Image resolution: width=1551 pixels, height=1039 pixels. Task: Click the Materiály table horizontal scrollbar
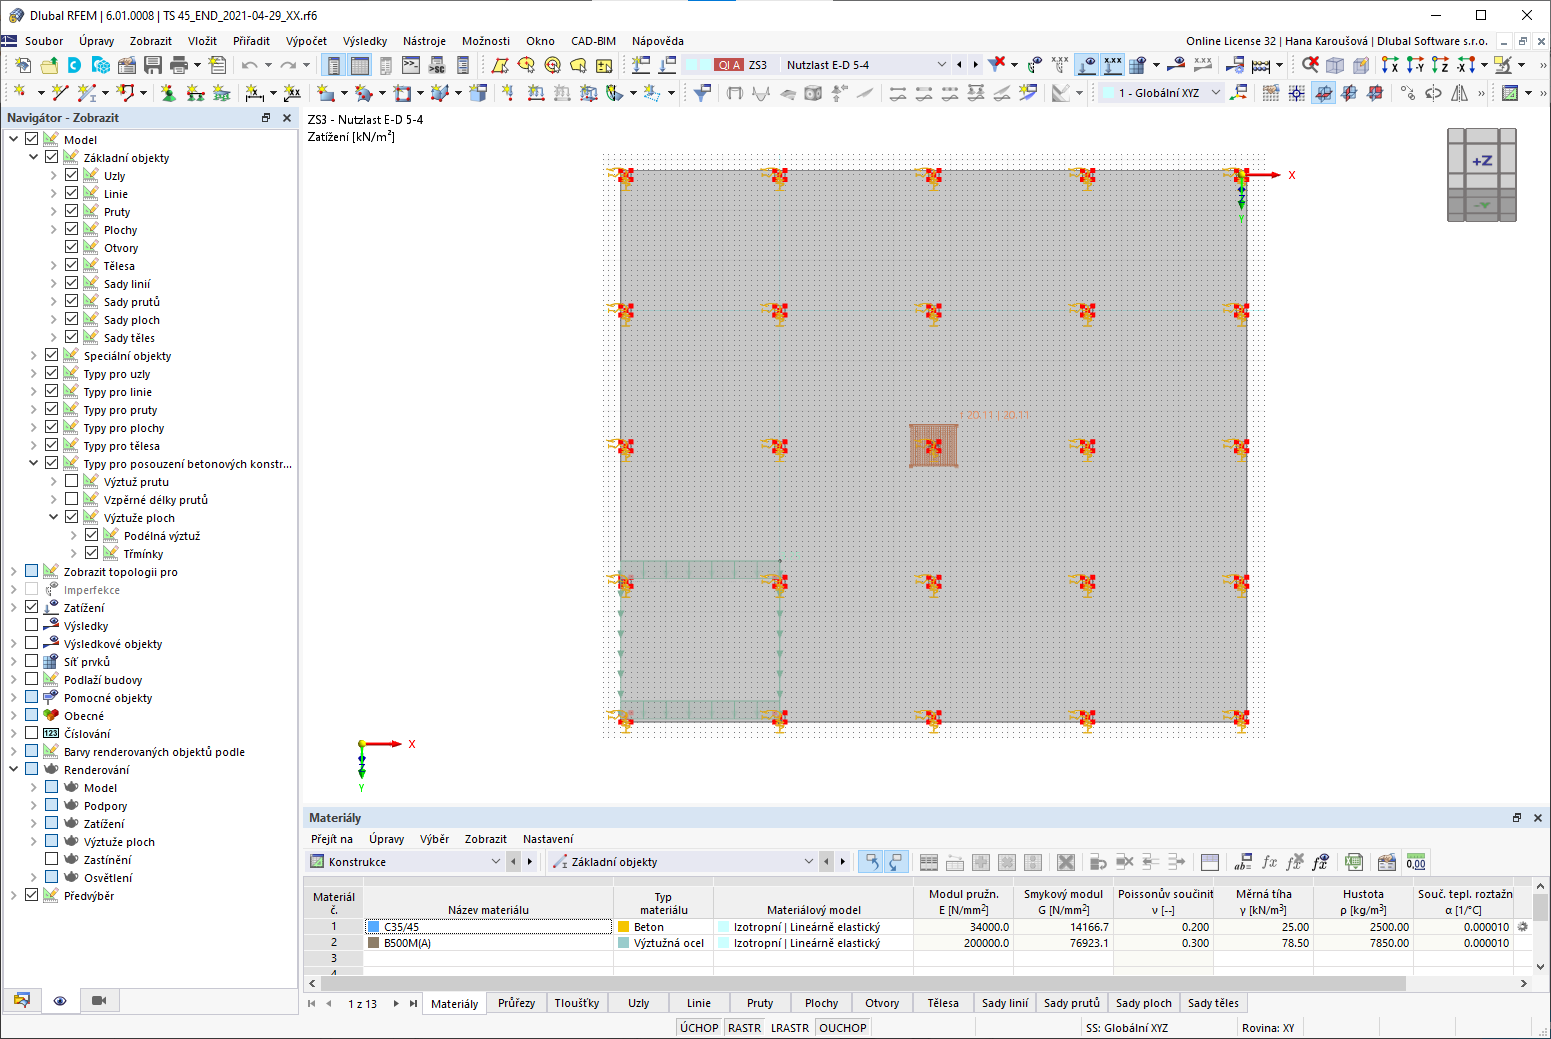click(x=862, y=983)
